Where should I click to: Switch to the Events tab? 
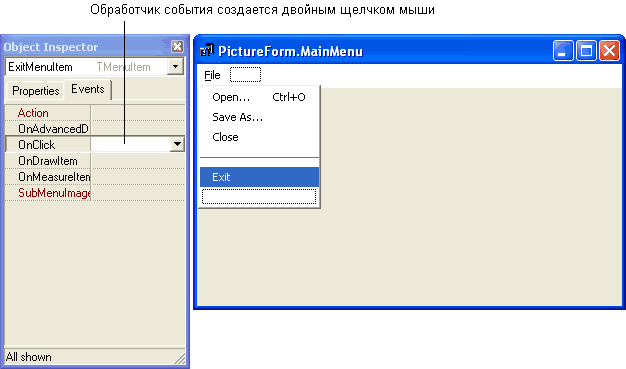click(88, 89)
